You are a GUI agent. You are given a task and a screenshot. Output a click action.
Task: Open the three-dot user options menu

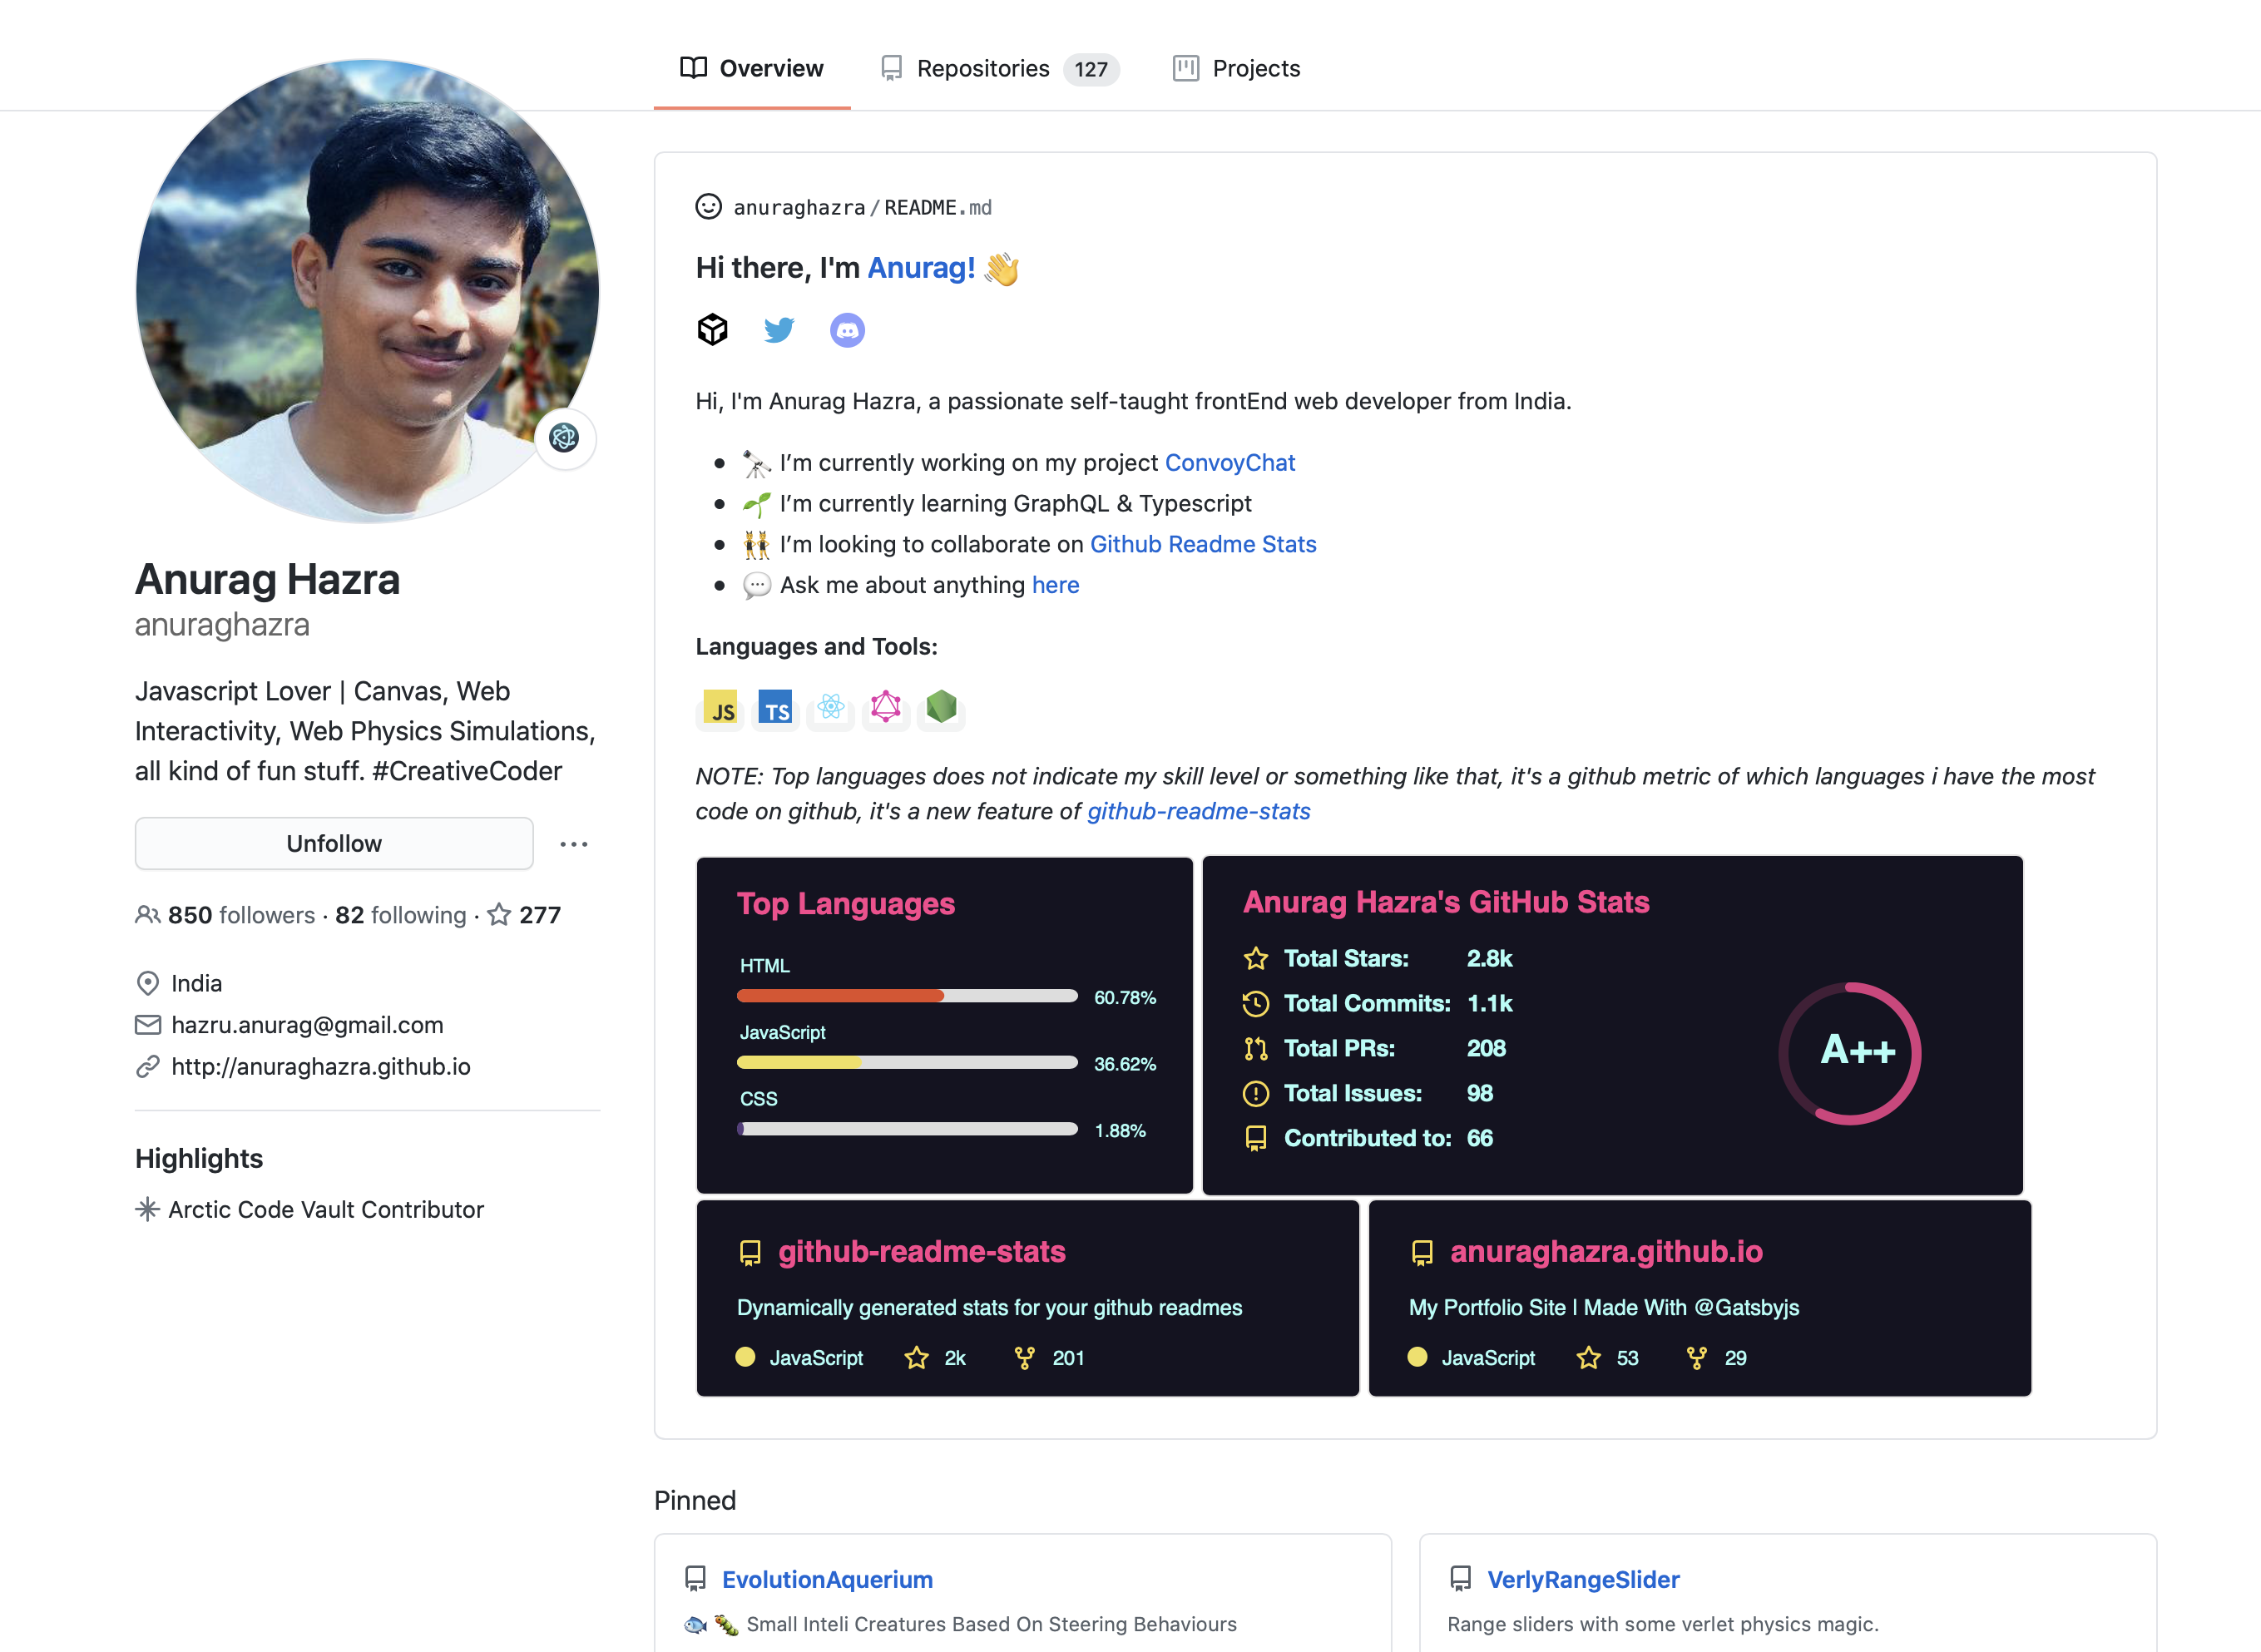pos(574,844)
